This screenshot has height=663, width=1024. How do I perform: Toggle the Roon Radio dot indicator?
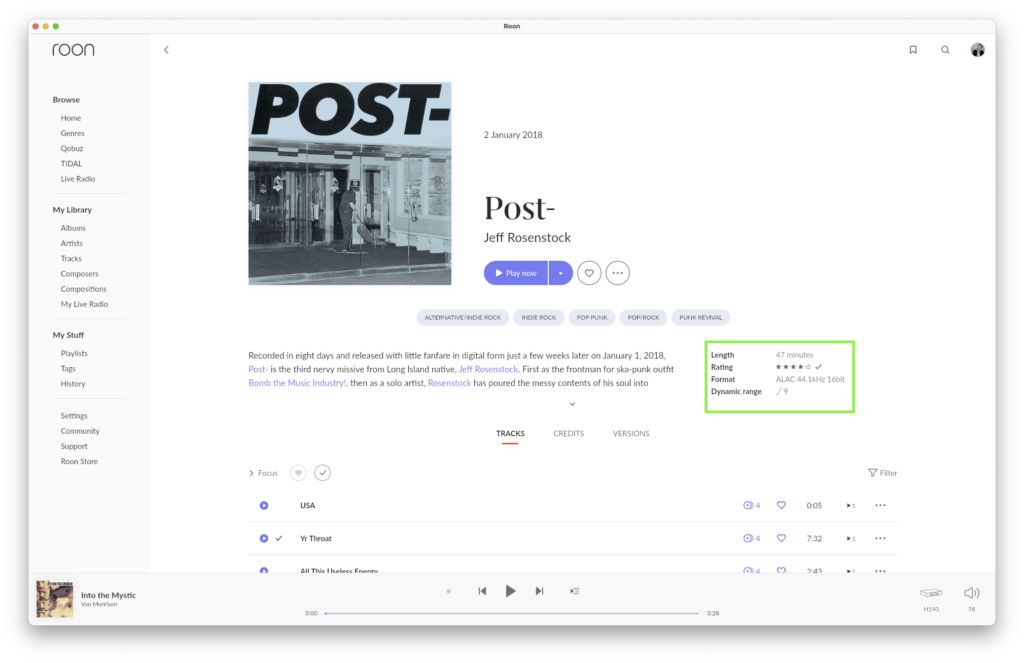[449, 591]
